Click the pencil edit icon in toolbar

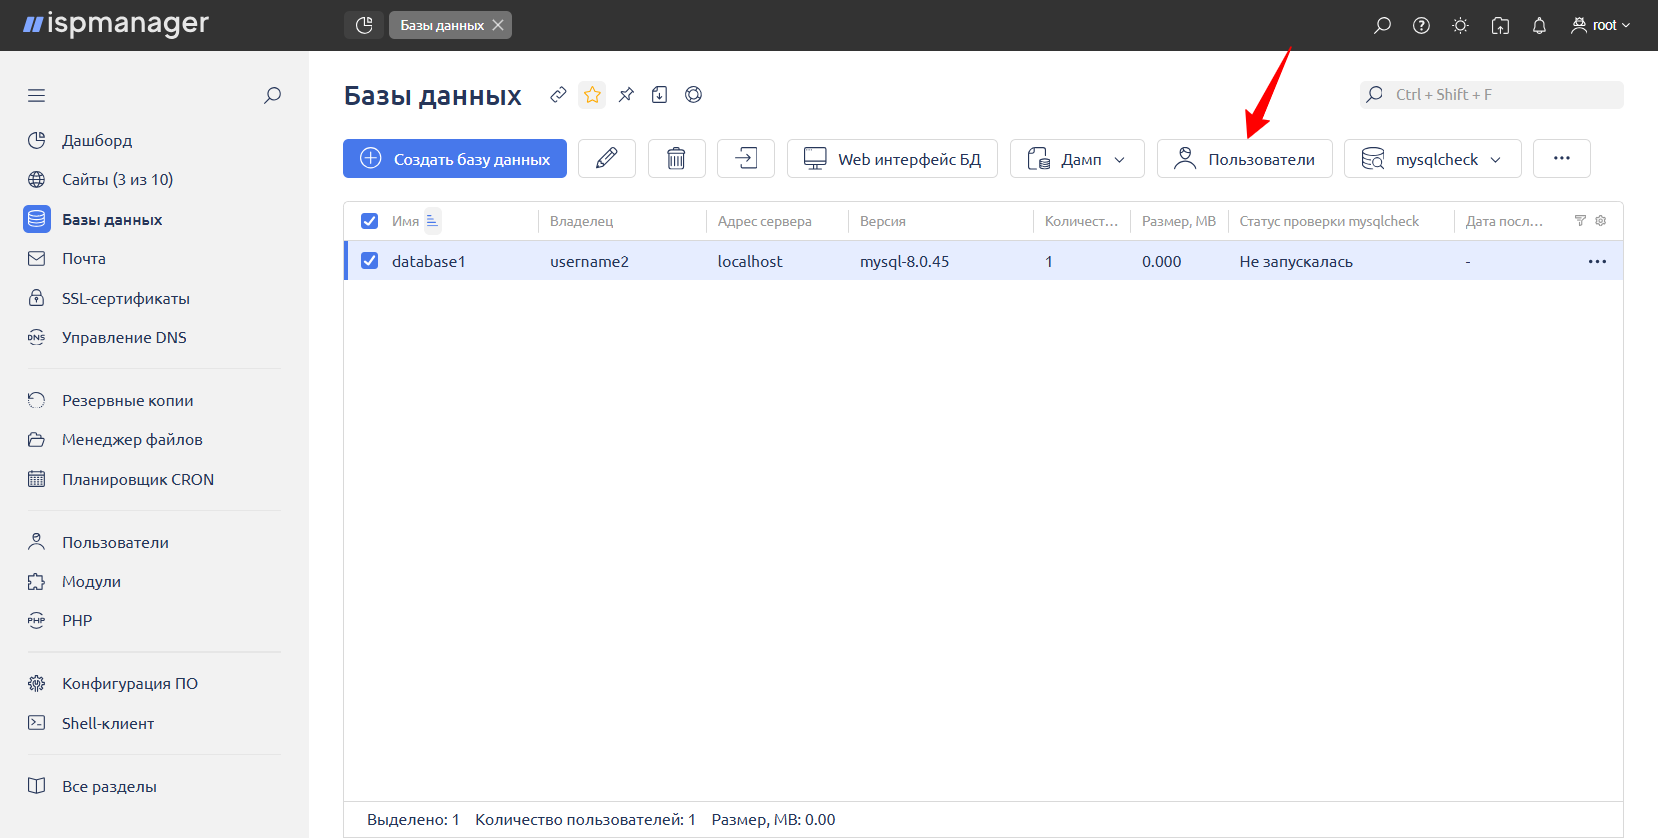606,158
